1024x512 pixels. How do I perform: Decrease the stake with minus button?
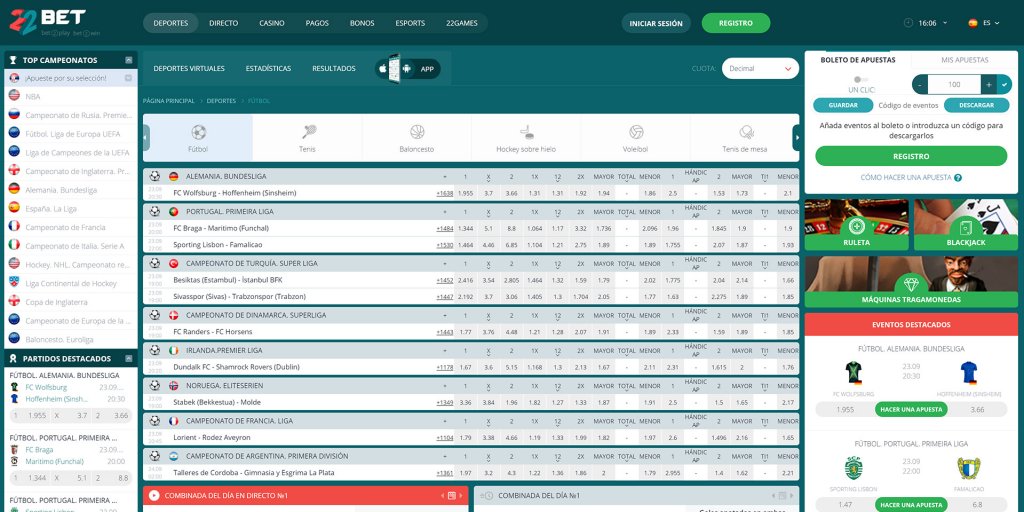(920, 84)
